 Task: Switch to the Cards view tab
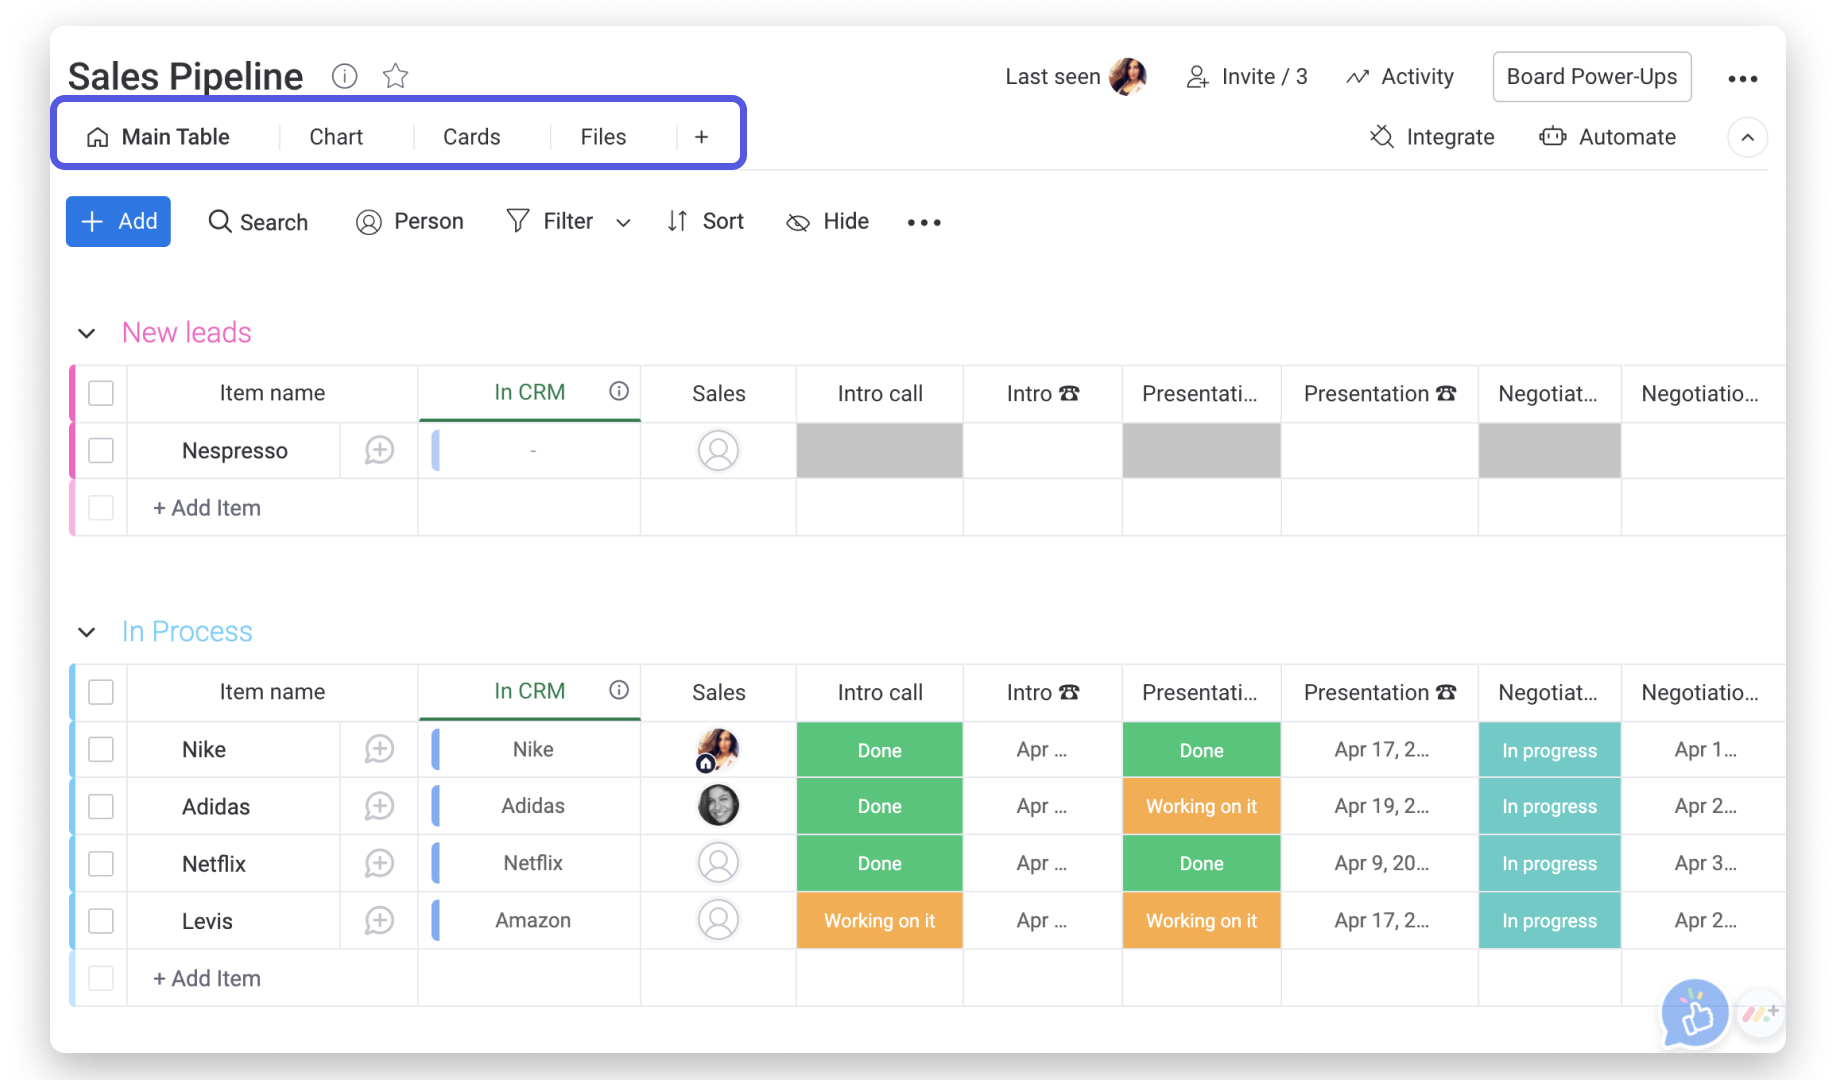[x=472, y=137]
